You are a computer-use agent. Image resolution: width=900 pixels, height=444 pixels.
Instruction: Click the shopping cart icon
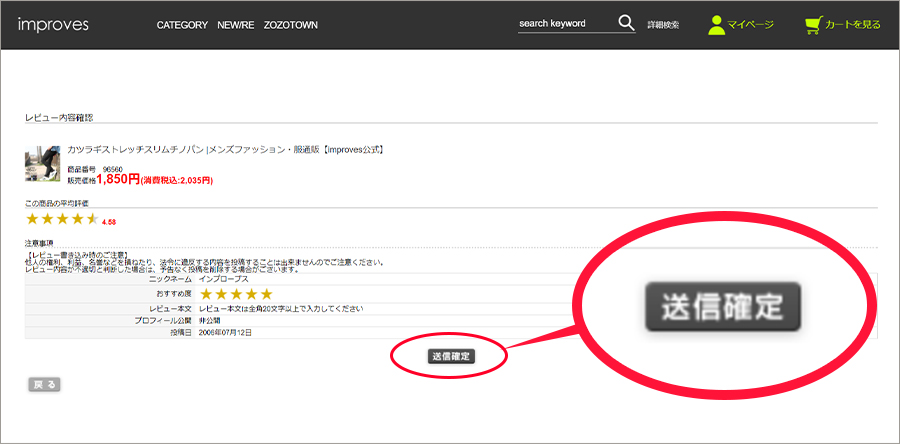coord(813,25)
